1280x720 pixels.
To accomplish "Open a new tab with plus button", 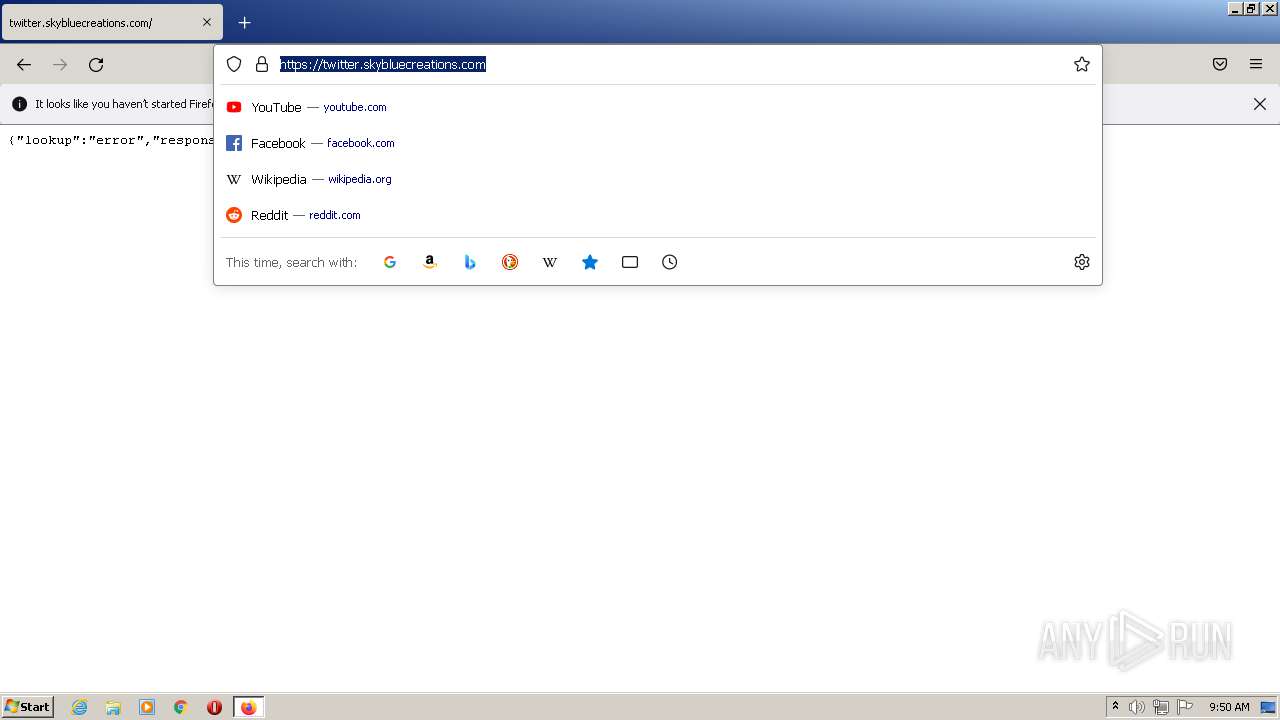I will point(245,22).
